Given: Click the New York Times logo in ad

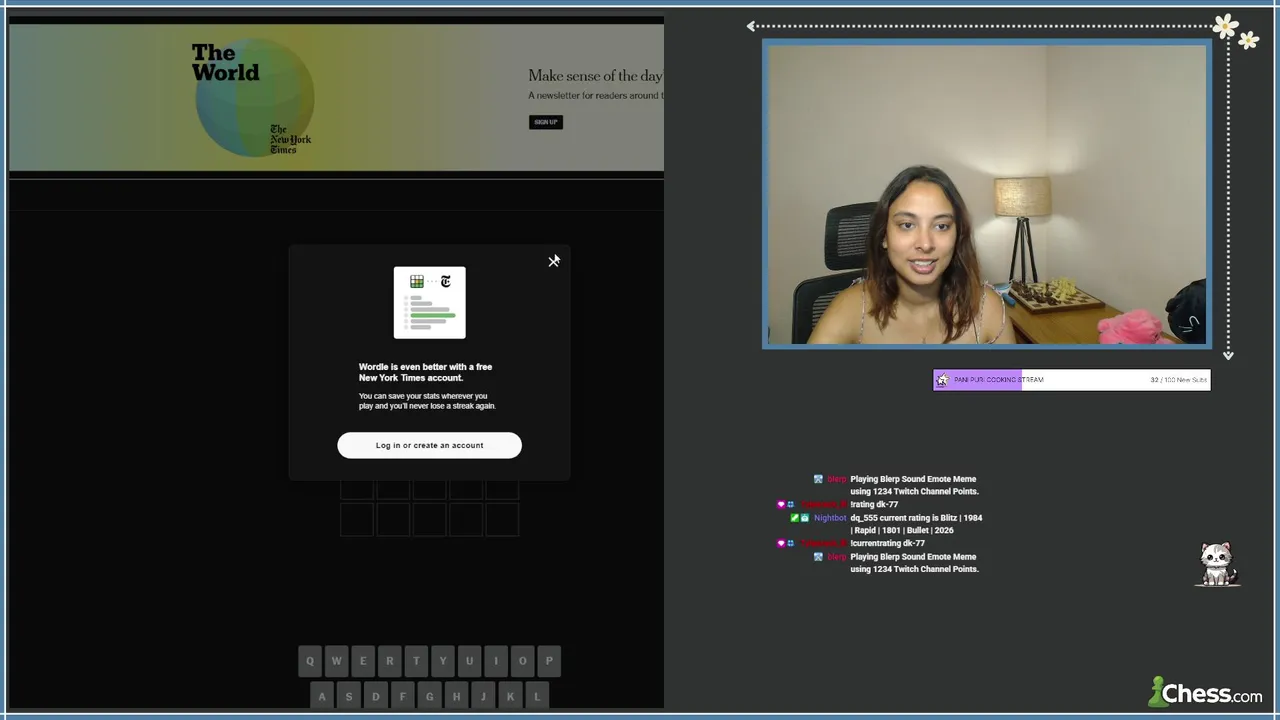Looking at the screenshot, I should [290, 139].
